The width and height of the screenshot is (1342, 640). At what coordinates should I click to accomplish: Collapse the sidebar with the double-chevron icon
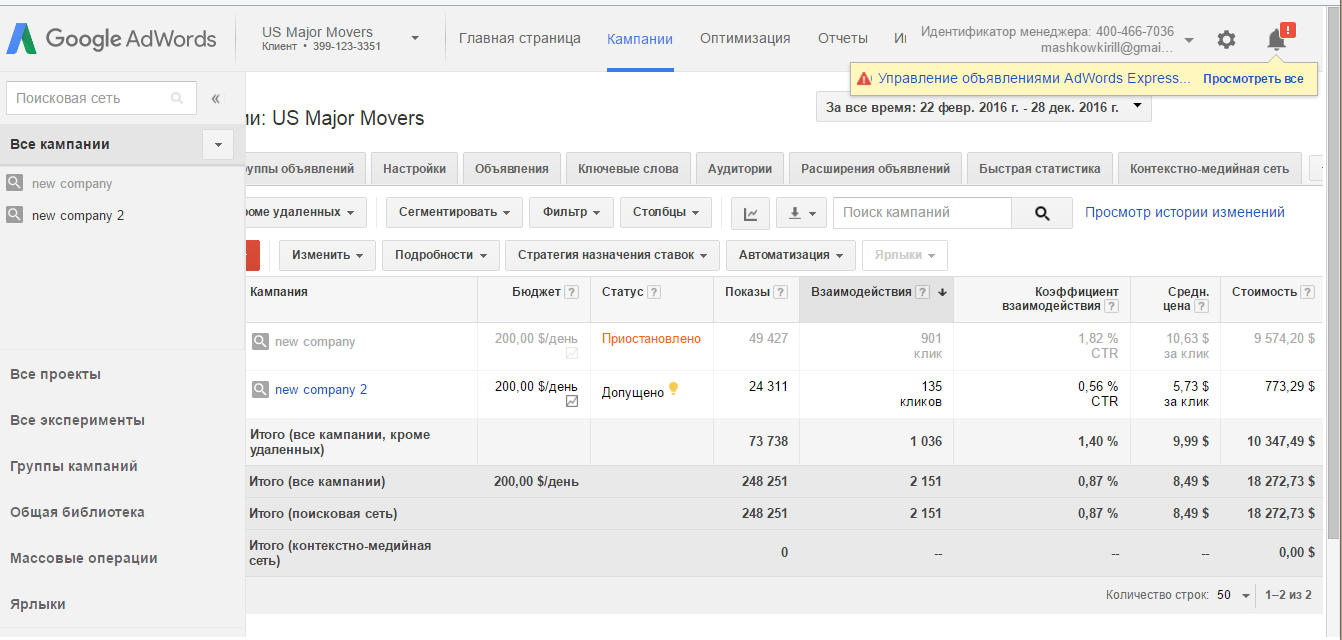216,98
